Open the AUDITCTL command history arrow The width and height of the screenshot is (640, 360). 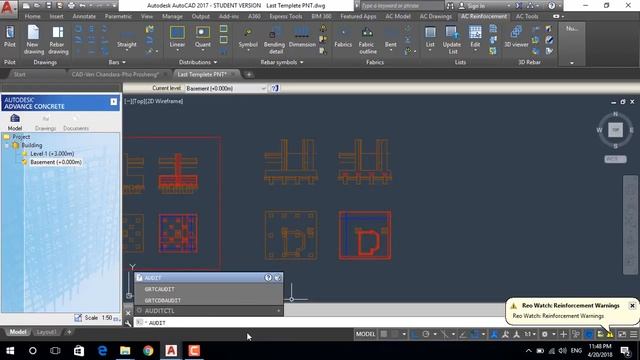click(279, 311)
